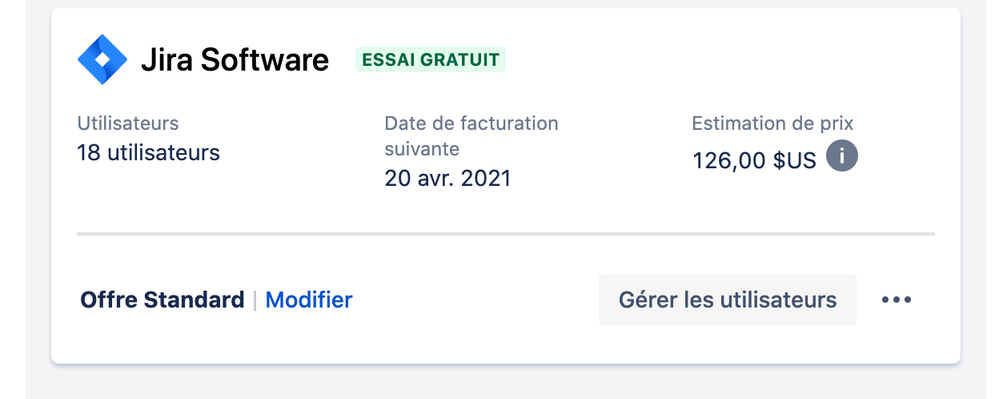The width and height of the screenshot is (999, 399).
Task: Click the word suivante under Date de facturation
Action: coord(422,149)
